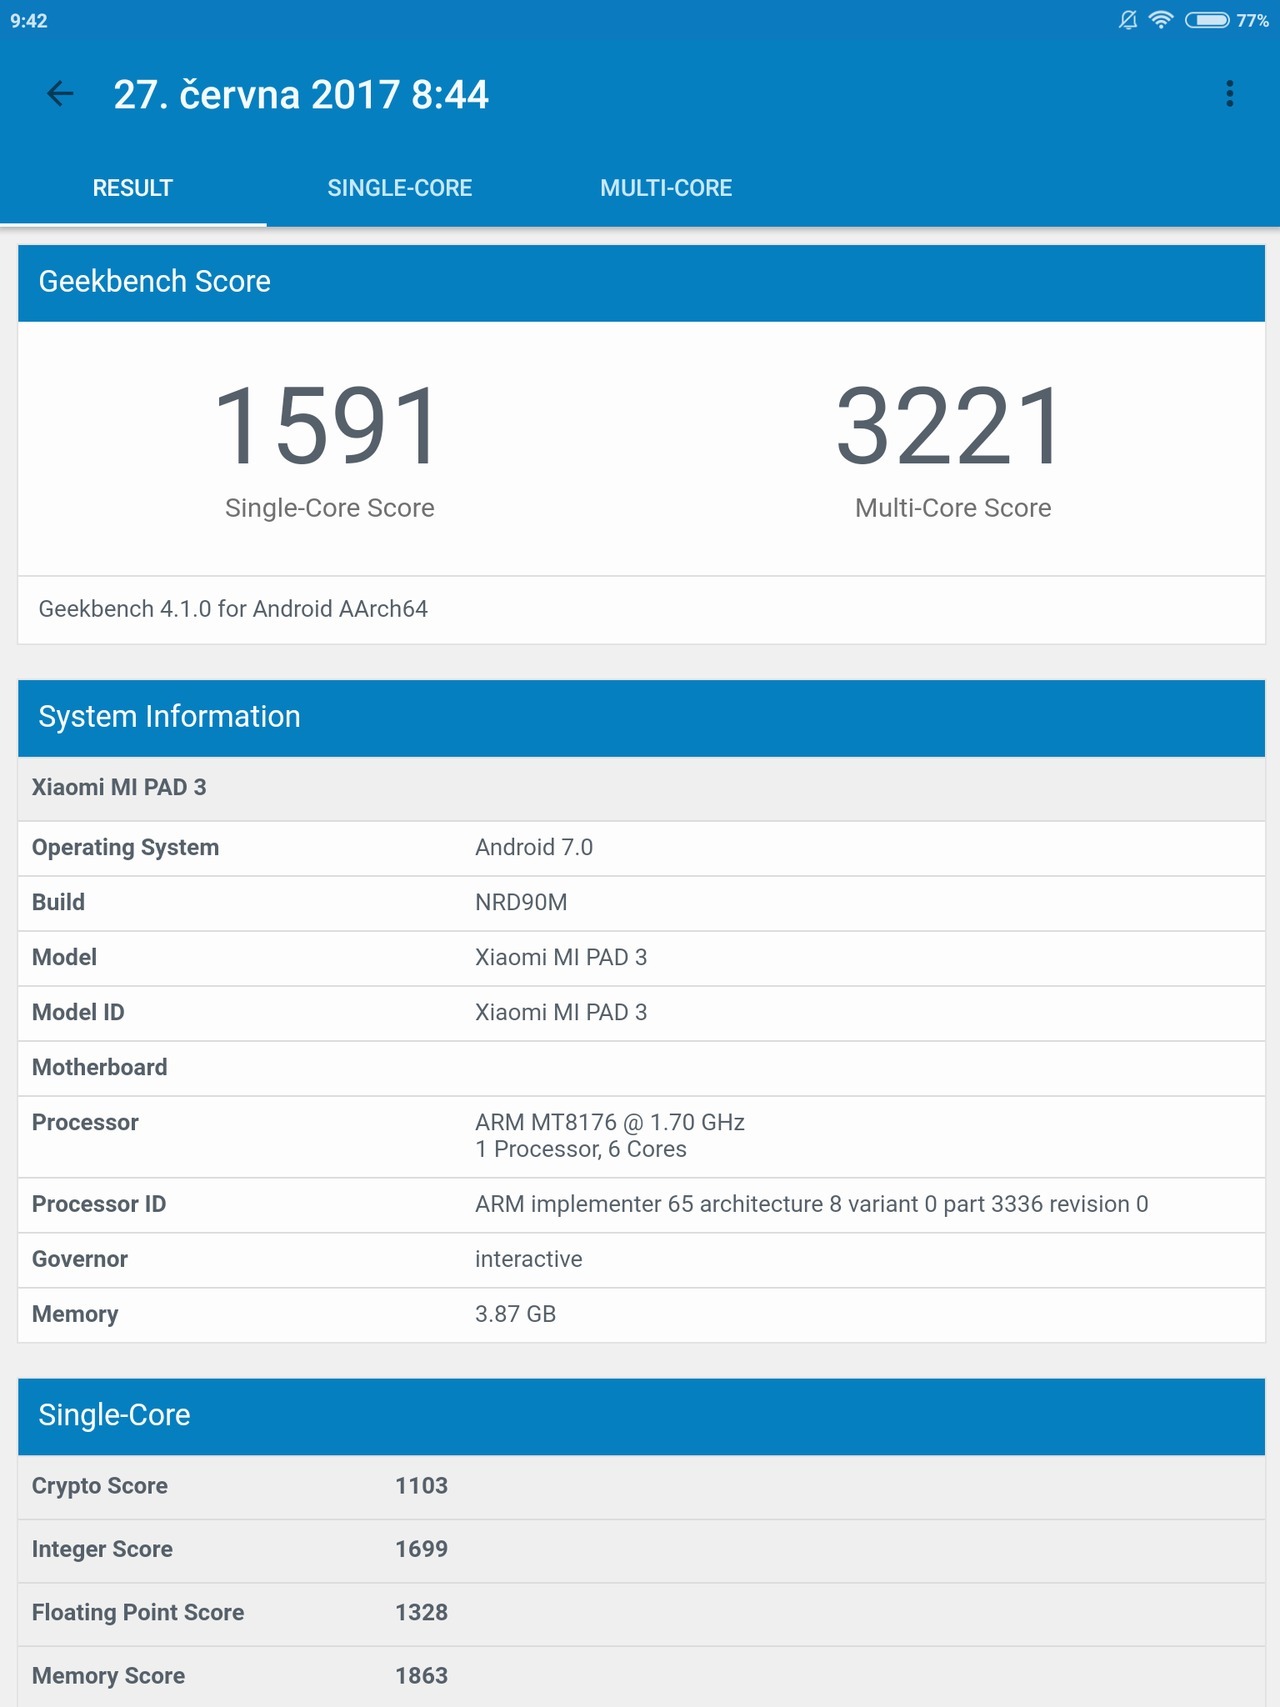Viewport: 1280px width, 1707px height.
Task: Tap the single-core score 1591
Action: [x=328, y=426]
